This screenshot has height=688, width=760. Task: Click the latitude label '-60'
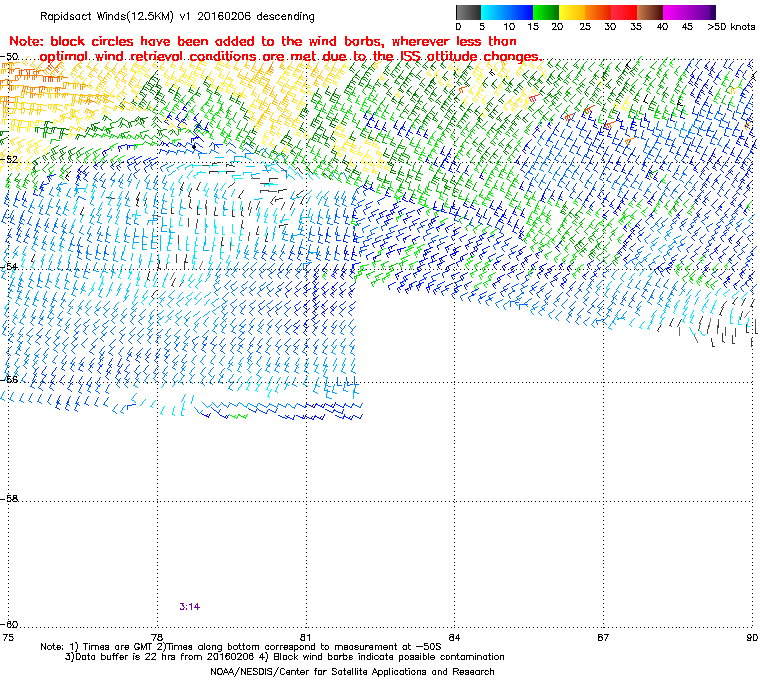click(9, 624)
